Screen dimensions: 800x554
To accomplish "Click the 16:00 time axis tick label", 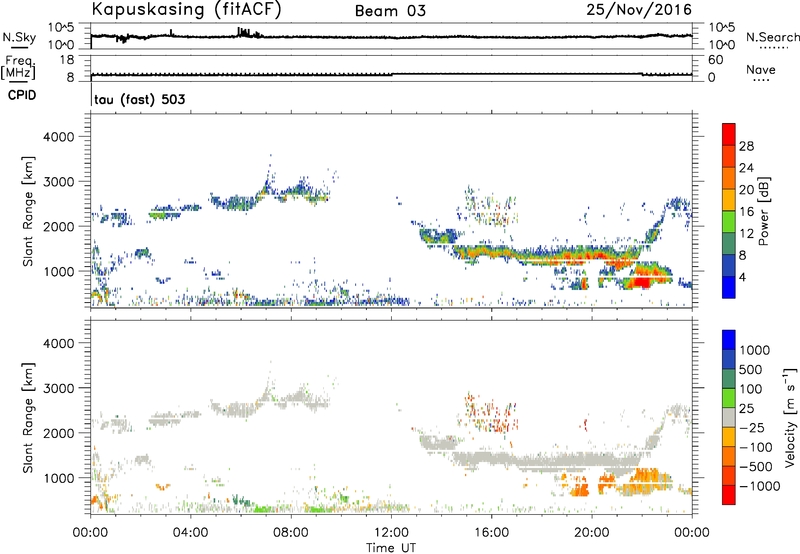I will click(491, 533).
